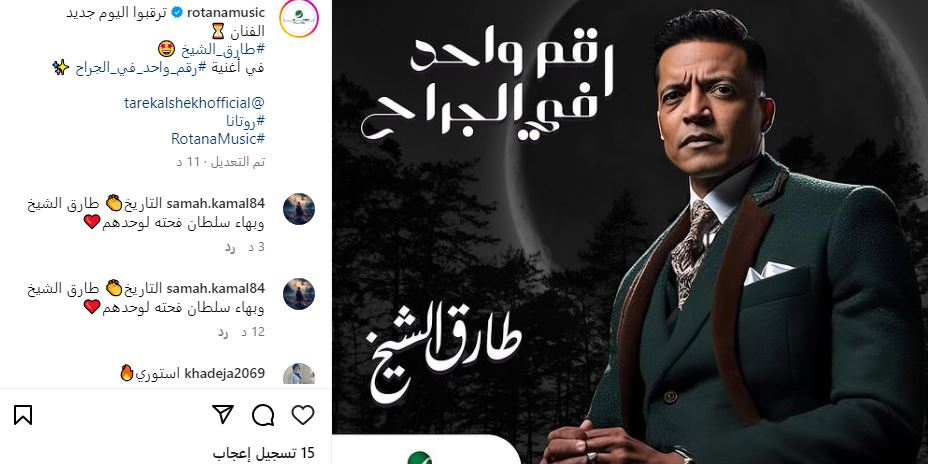
Task: Open RotanaMusic# hashtag link
Action: click(x=218, y=139)
